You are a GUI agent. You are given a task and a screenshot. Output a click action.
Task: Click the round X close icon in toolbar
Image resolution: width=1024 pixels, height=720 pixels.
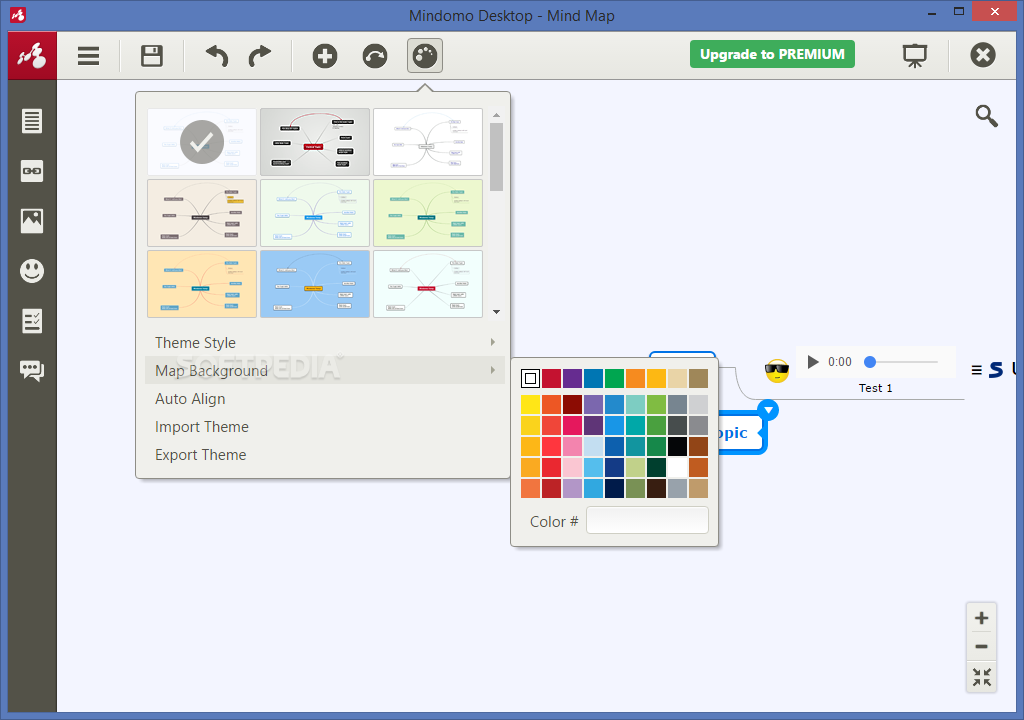983,55
